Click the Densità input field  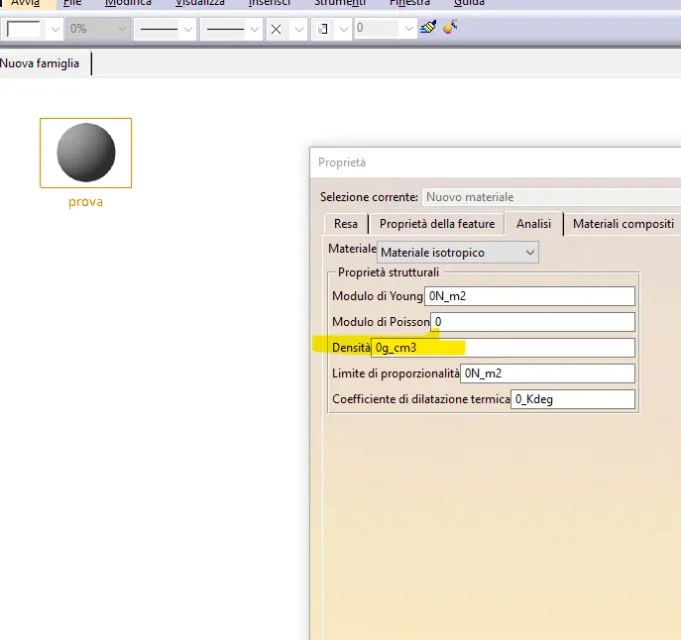point(502,348)
